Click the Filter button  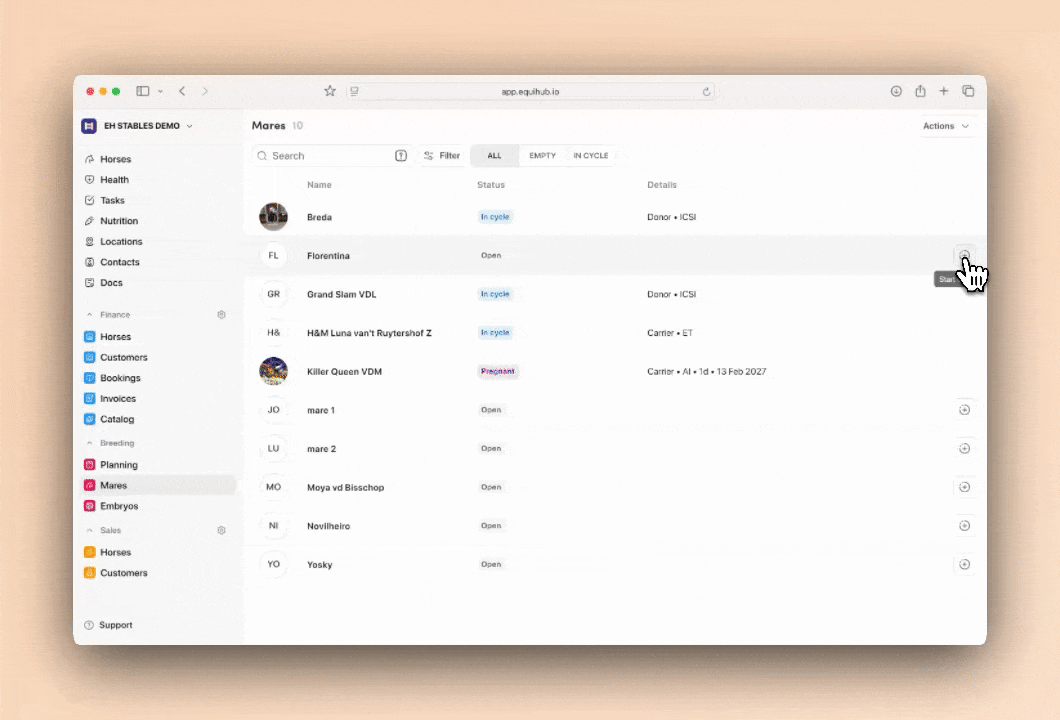(441, 156)
